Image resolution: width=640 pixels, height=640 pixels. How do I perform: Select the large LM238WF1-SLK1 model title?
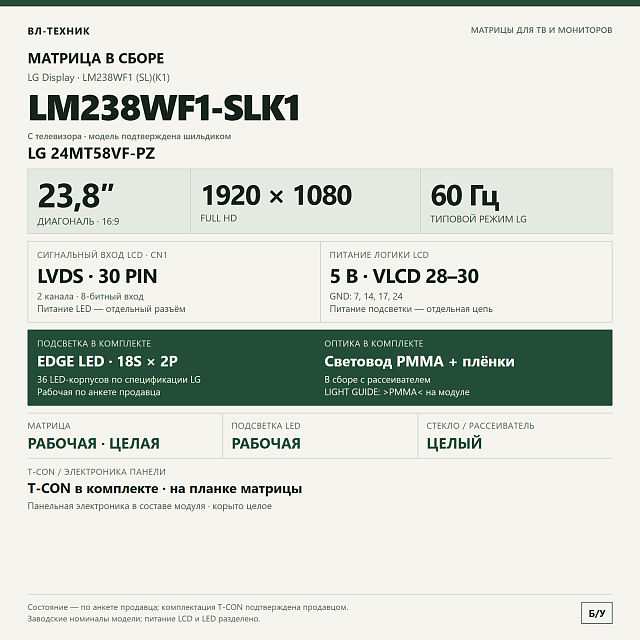(x=164, y=108)
